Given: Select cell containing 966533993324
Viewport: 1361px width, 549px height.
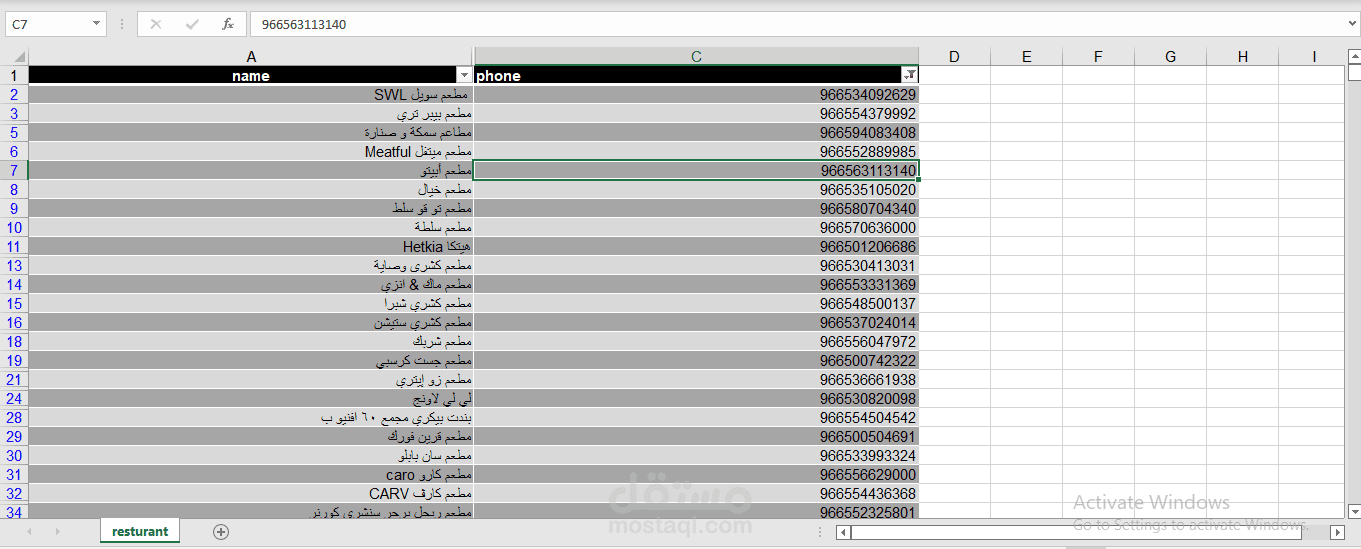Looking at the screenshot, I should (x=696, y=456).
